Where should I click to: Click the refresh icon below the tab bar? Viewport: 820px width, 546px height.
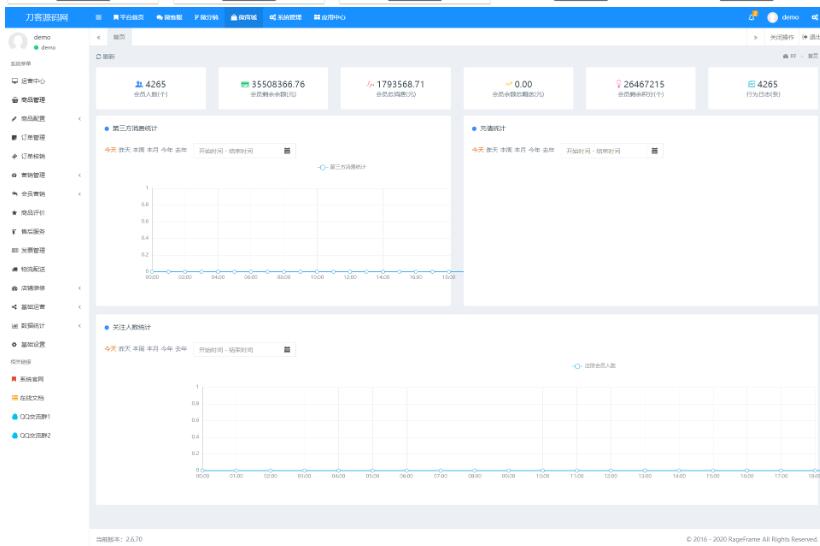[x=98, y=56]
